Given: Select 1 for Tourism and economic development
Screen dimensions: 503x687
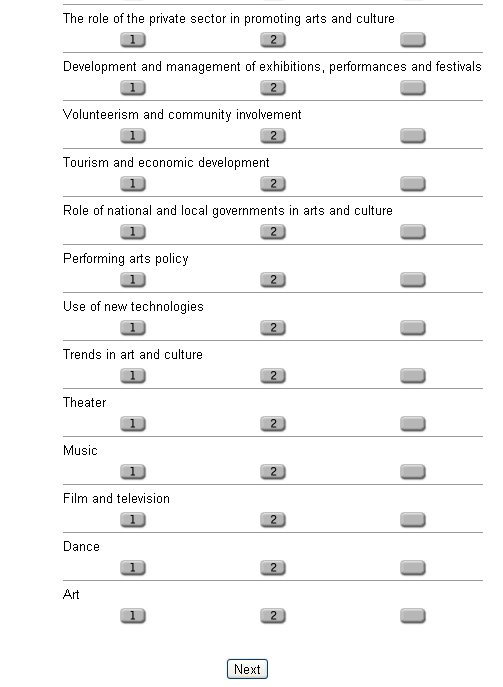Looking at the screenshot, I should coord(133,184).
